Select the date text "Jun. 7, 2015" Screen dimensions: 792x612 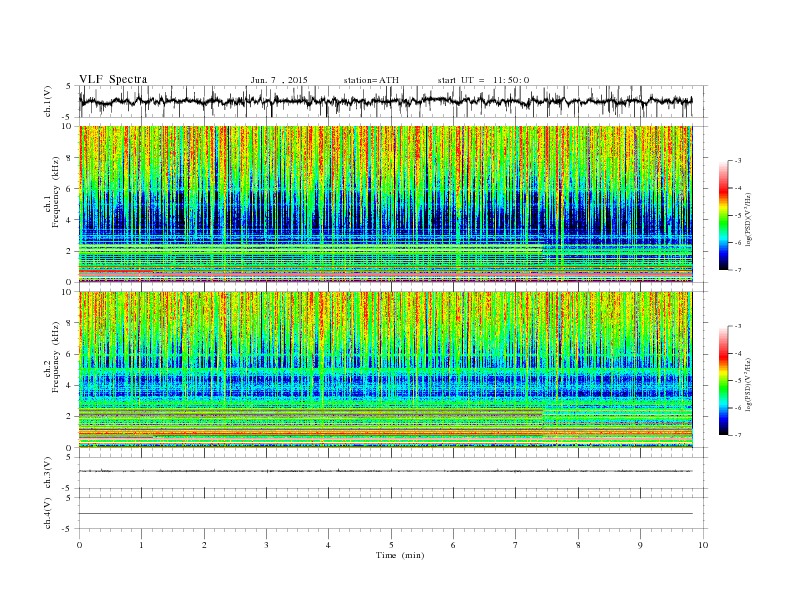tap(279, 80)
